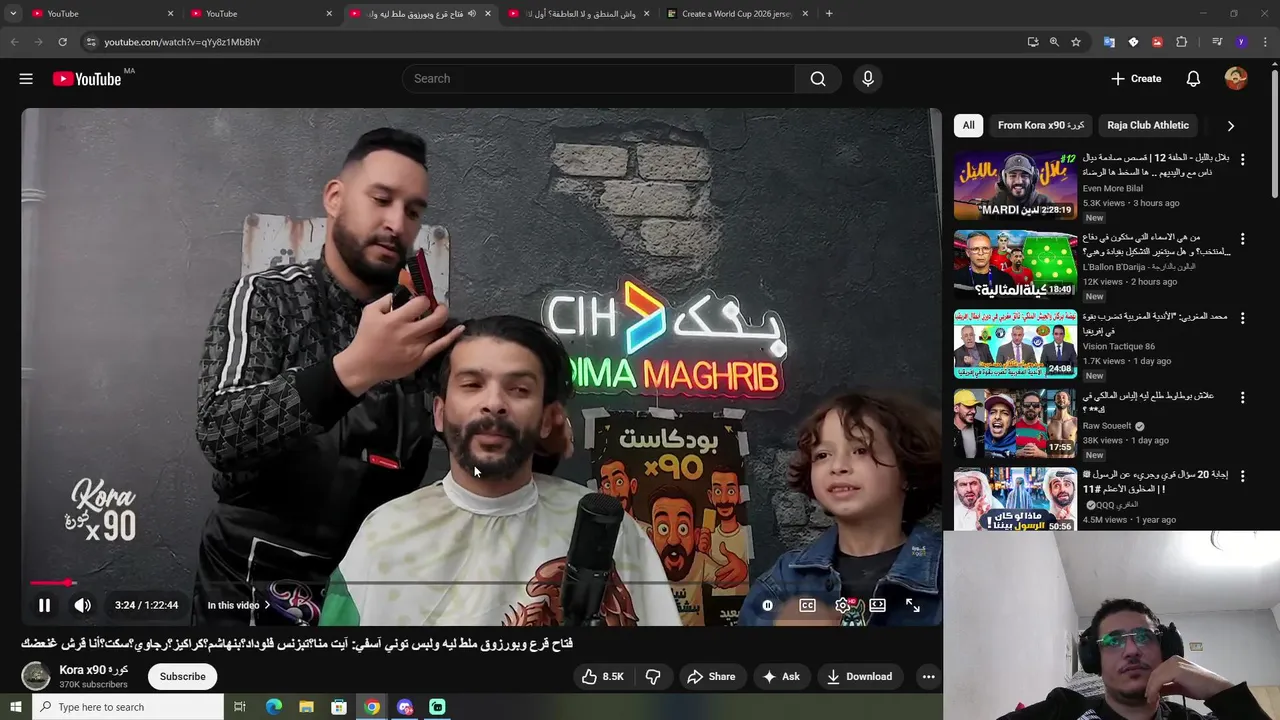Share this video

pyautogui.click(x=711, y=677)
